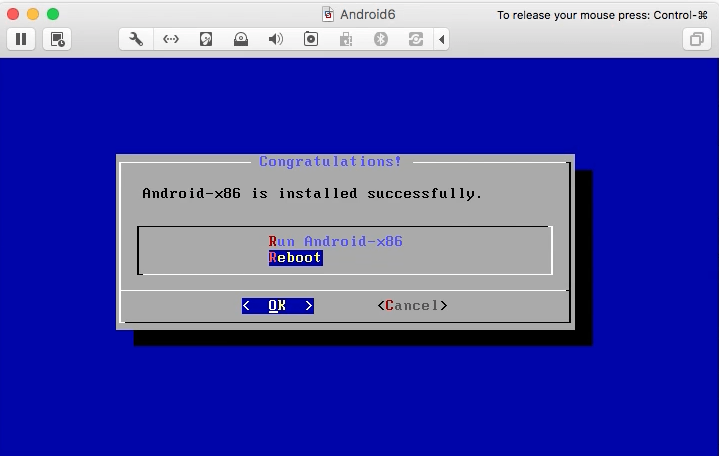Collapse the device toolbar arrow
The height and width of the screenshot is (456, 719).
[441, 39]
